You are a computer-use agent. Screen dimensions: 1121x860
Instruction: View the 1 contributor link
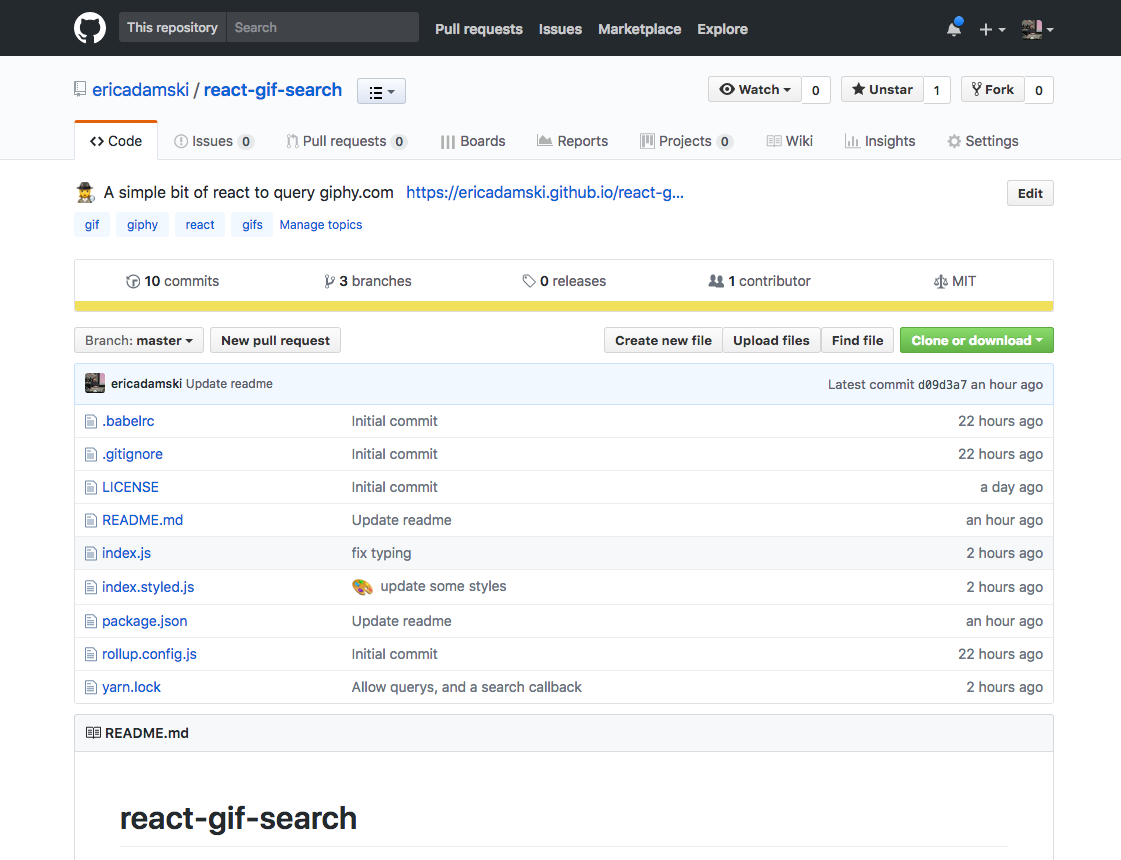(759, 281)
